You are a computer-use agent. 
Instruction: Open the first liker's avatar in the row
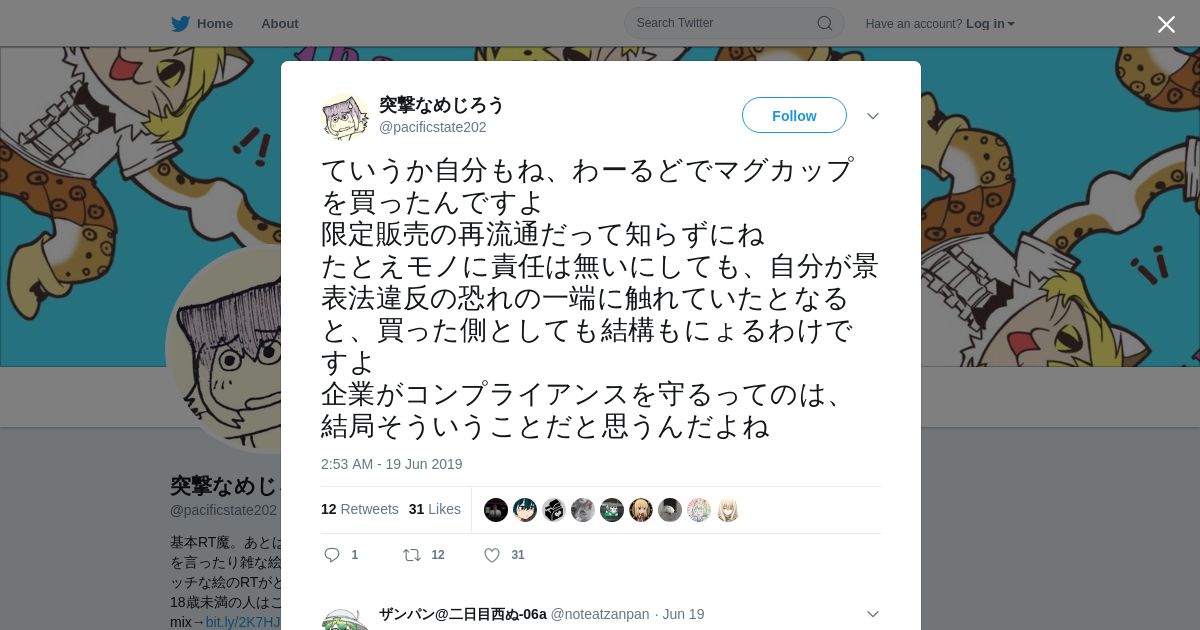(x=496, y=510)
